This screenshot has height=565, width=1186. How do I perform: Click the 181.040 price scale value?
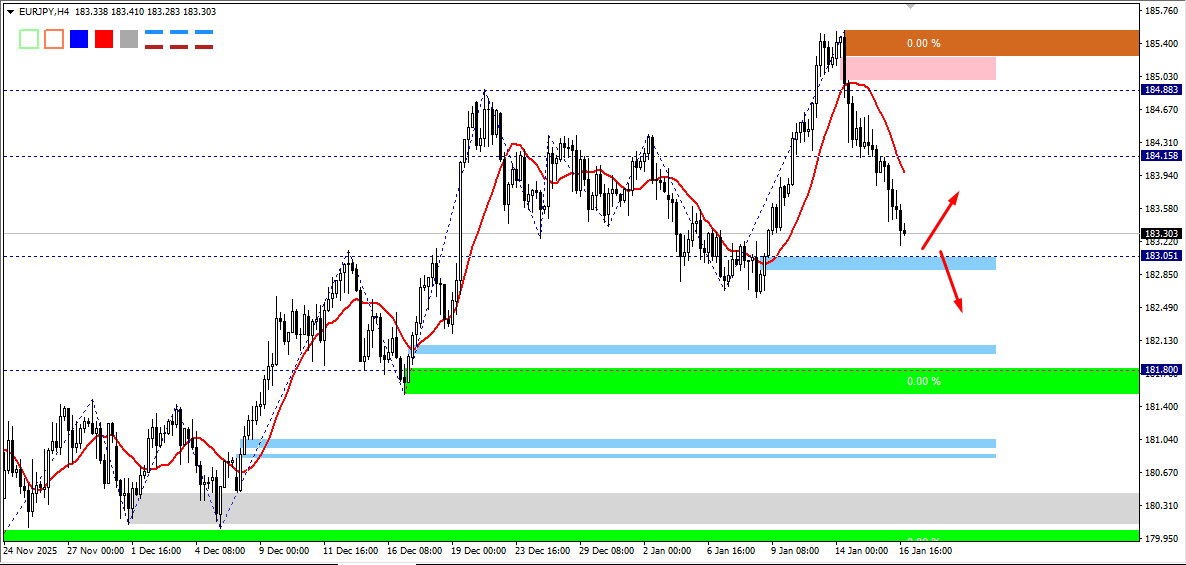[1162, 439]
